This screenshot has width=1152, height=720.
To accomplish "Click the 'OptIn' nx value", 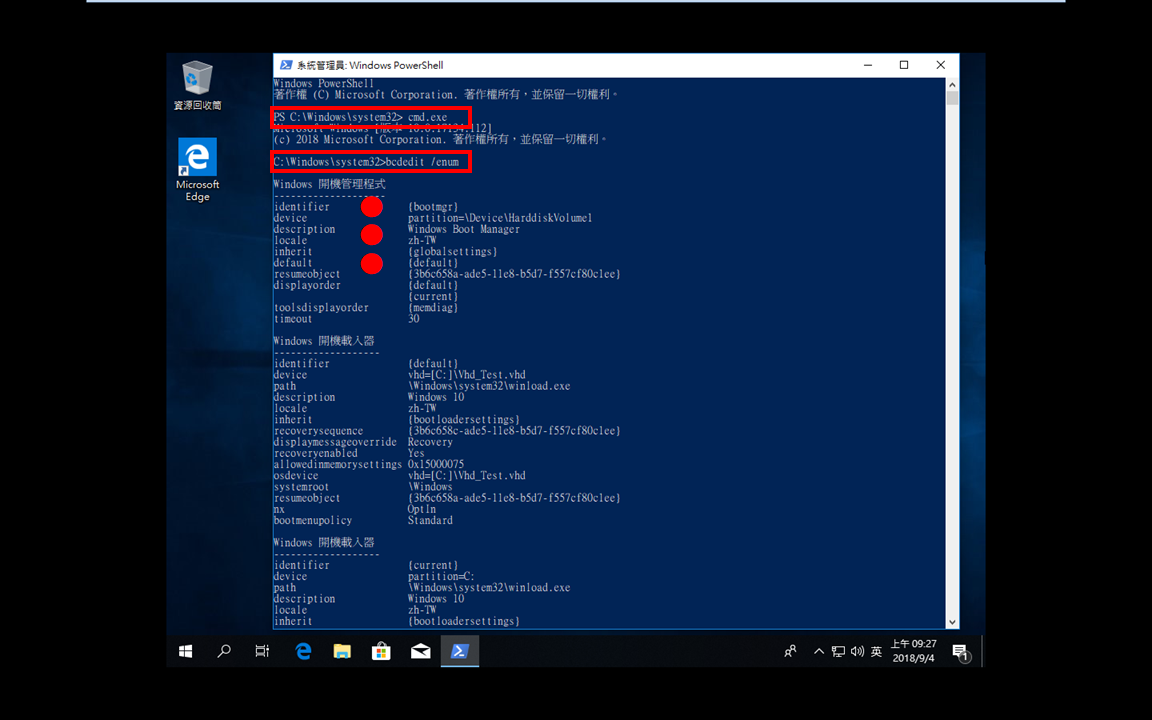I will point(422,509).
